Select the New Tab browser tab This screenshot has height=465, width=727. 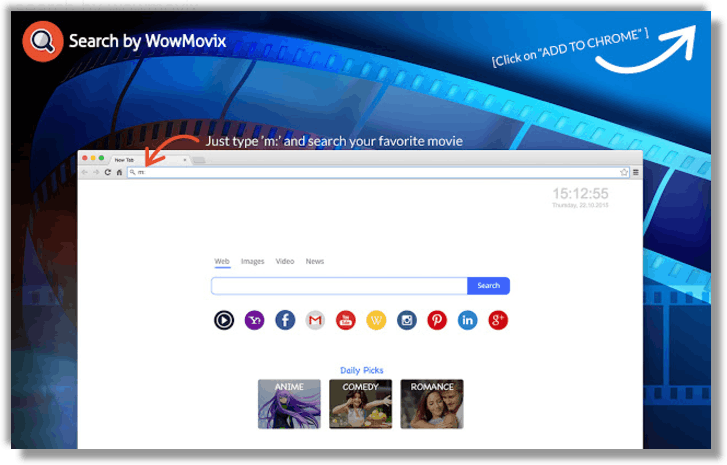tap(148, 160)
